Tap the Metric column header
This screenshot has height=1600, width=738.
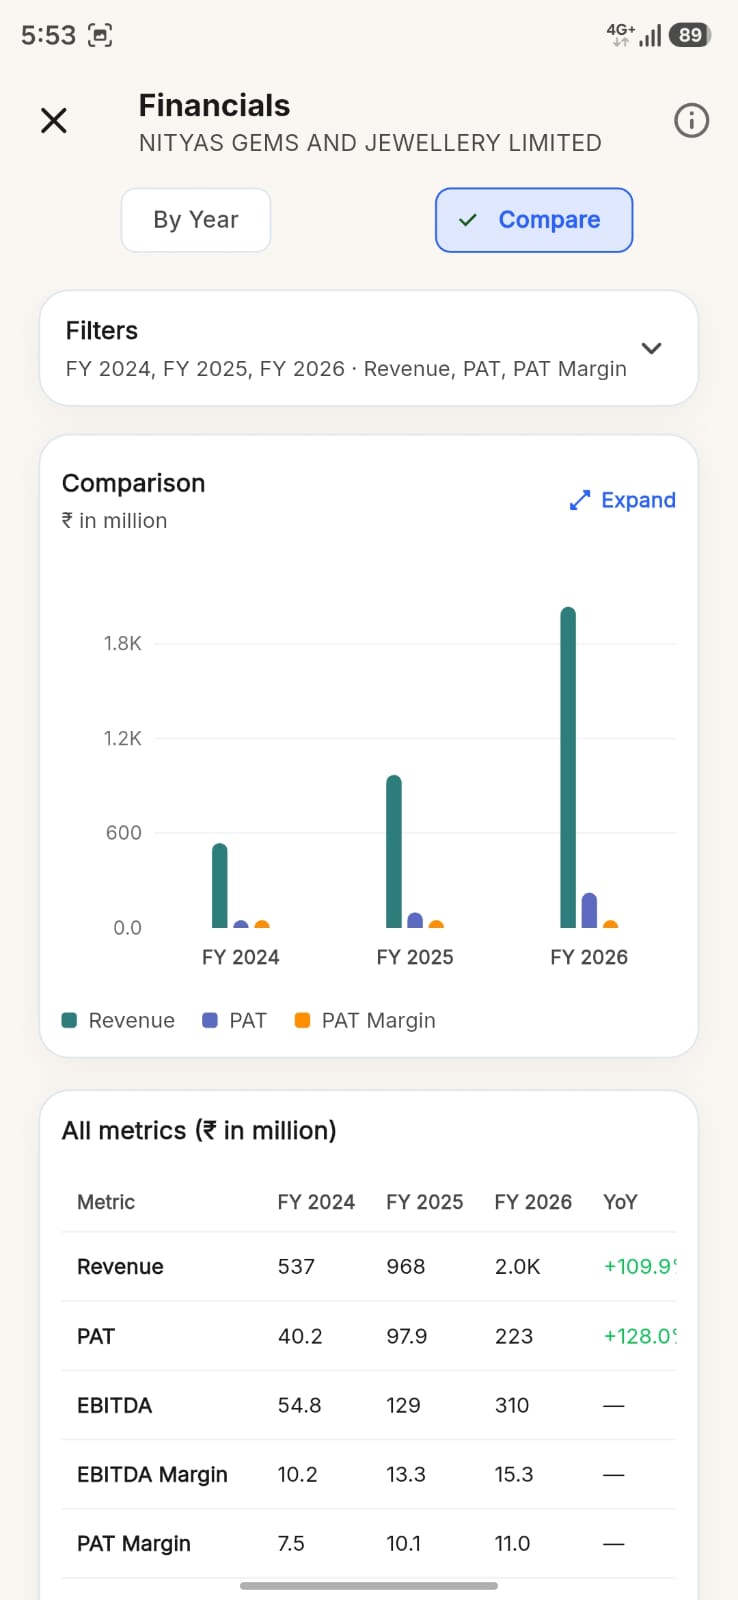point(106,1202)
